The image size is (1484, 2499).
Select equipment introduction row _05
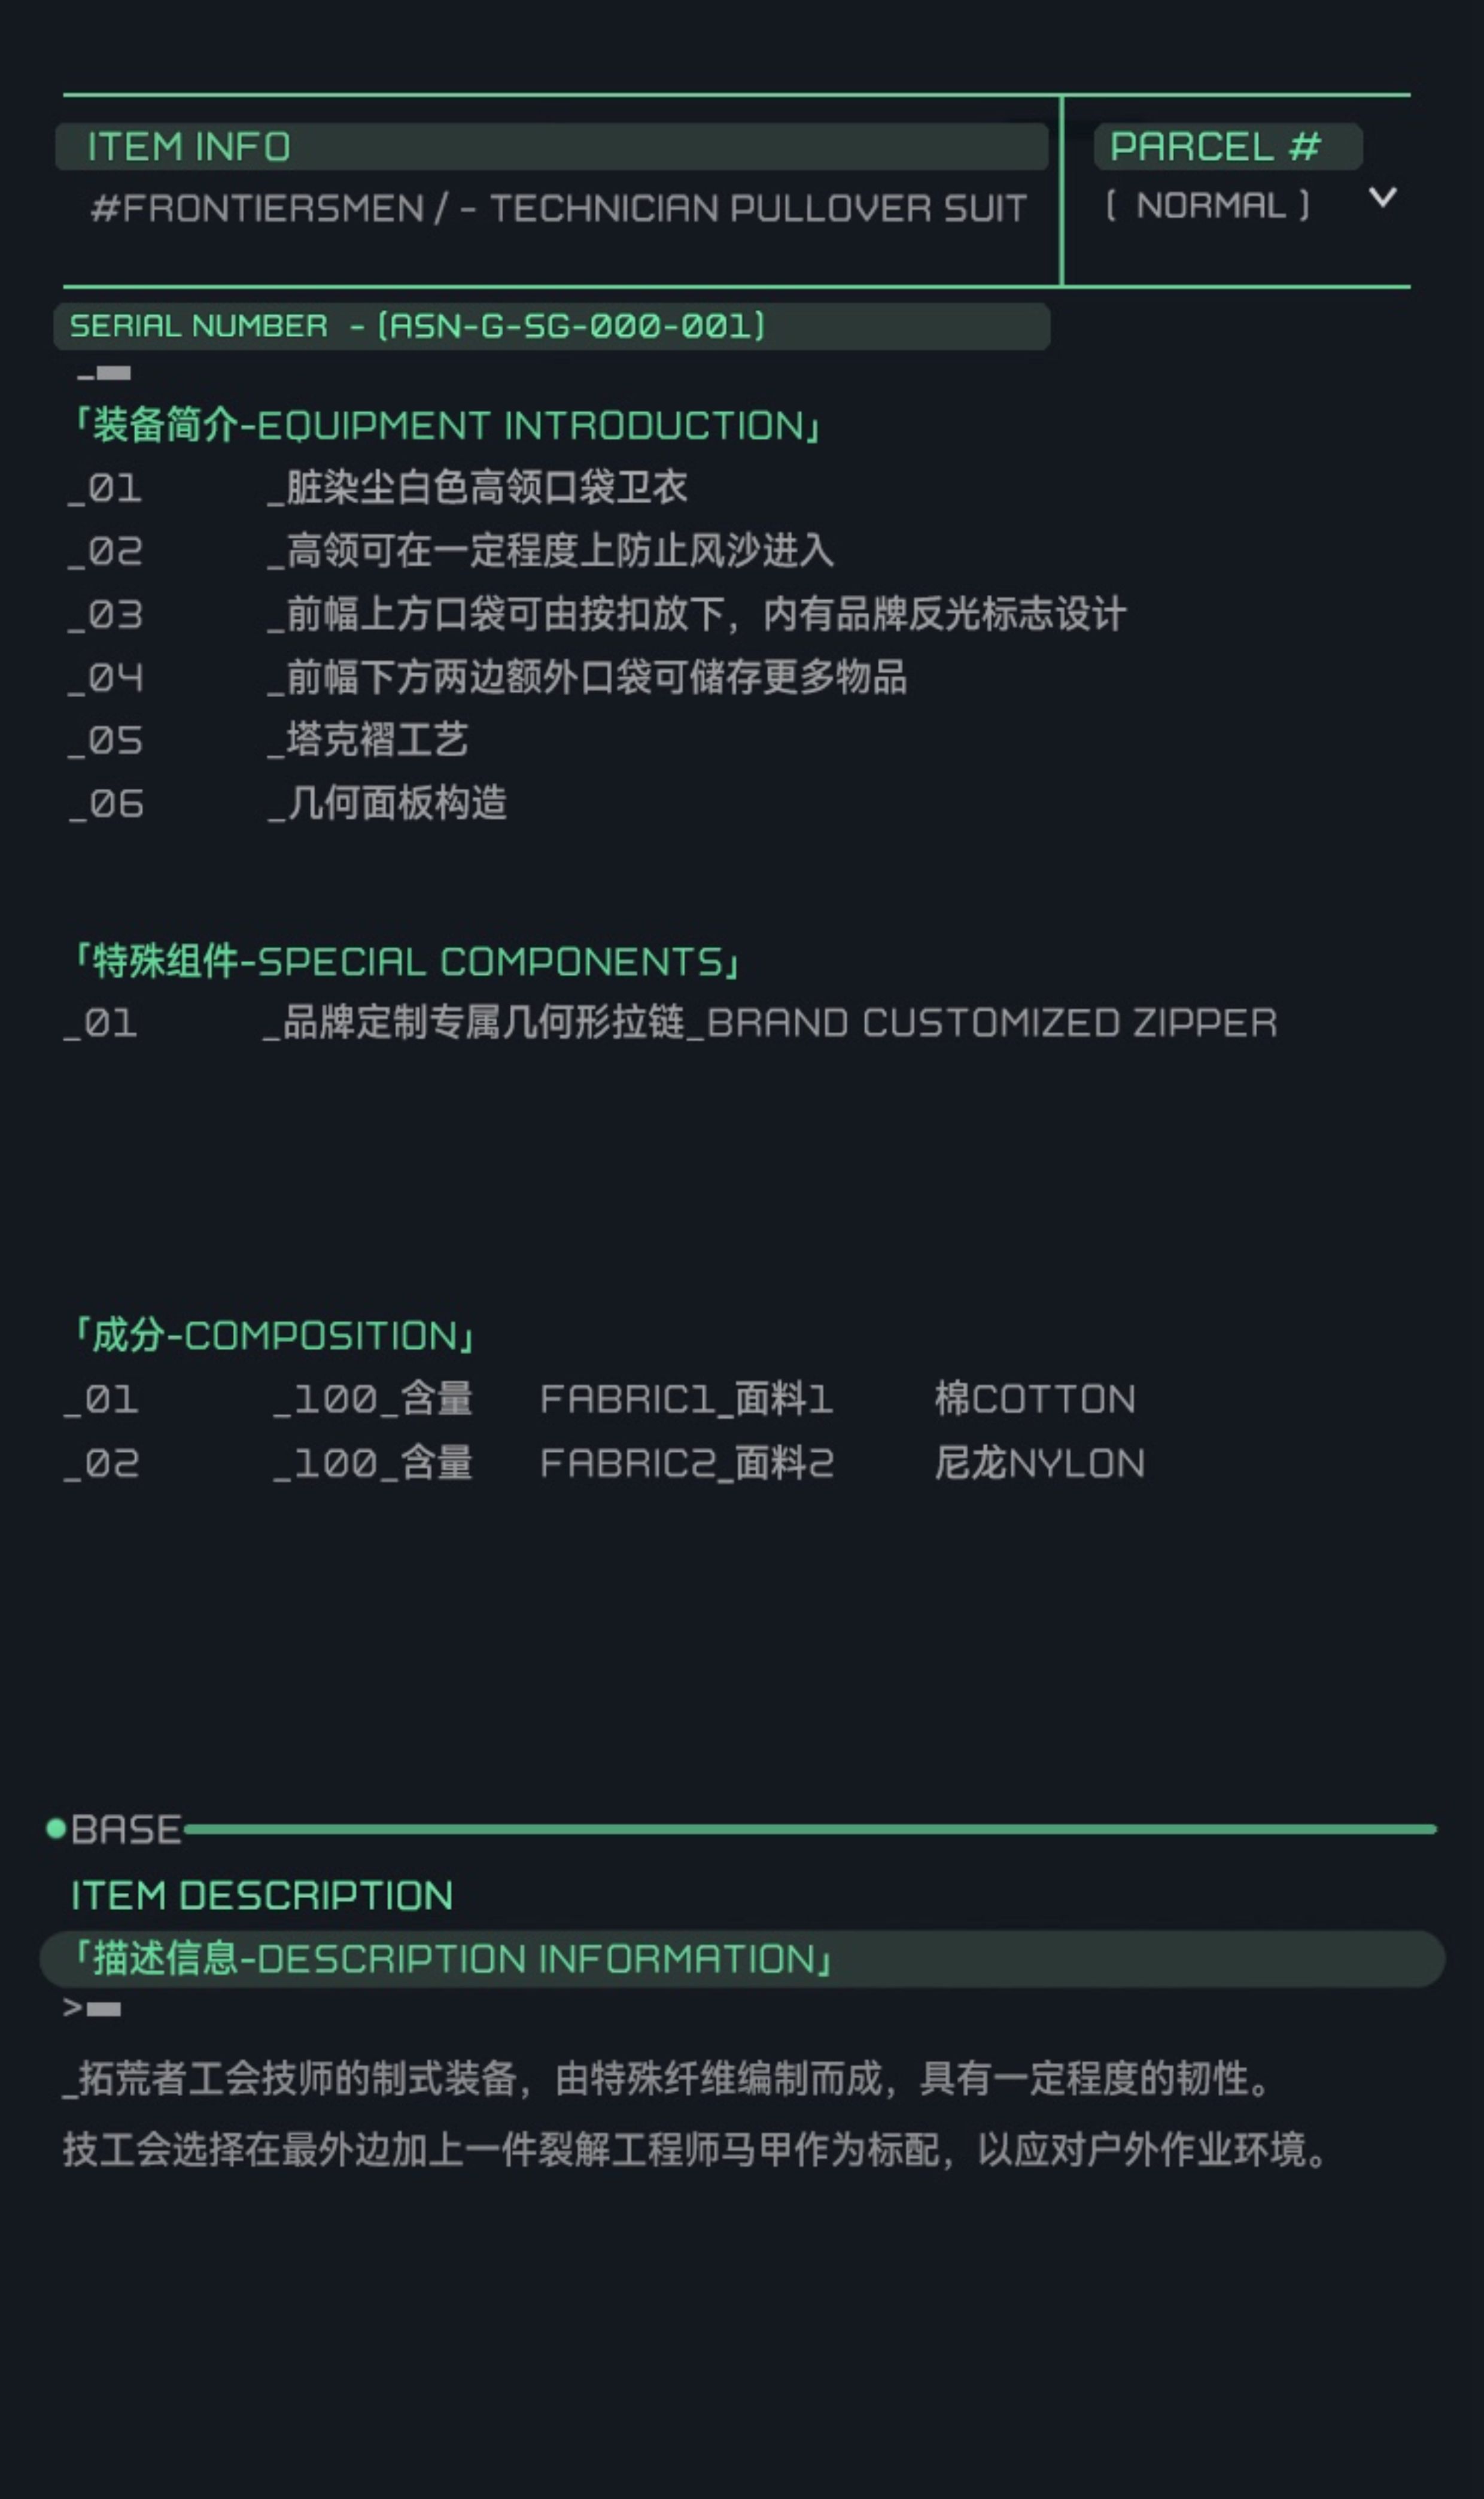268,741
